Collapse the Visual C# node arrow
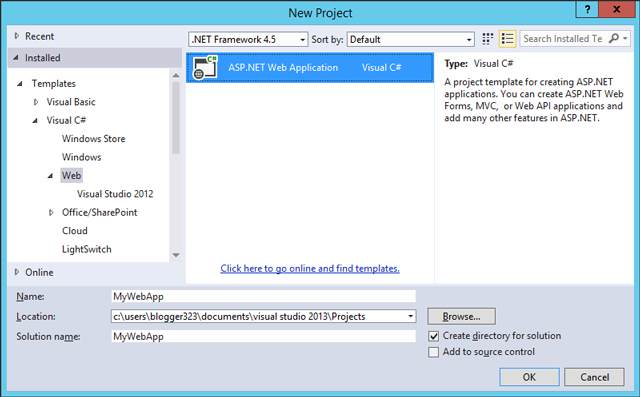Screen dimensions: 640x397 click(x=35, y=121)
